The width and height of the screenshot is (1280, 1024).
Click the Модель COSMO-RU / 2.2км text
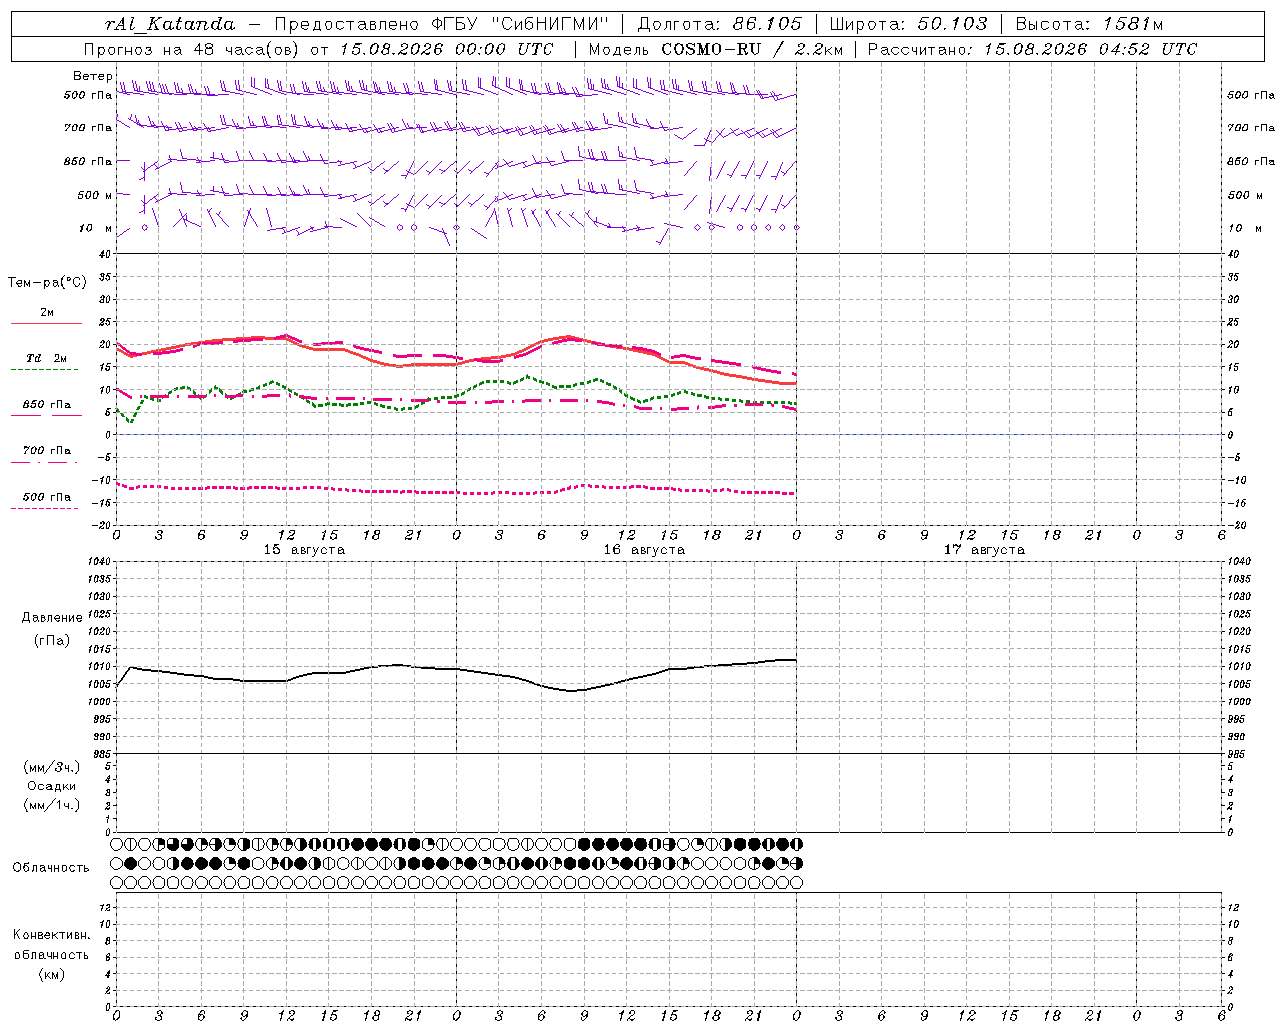[716, 49]
